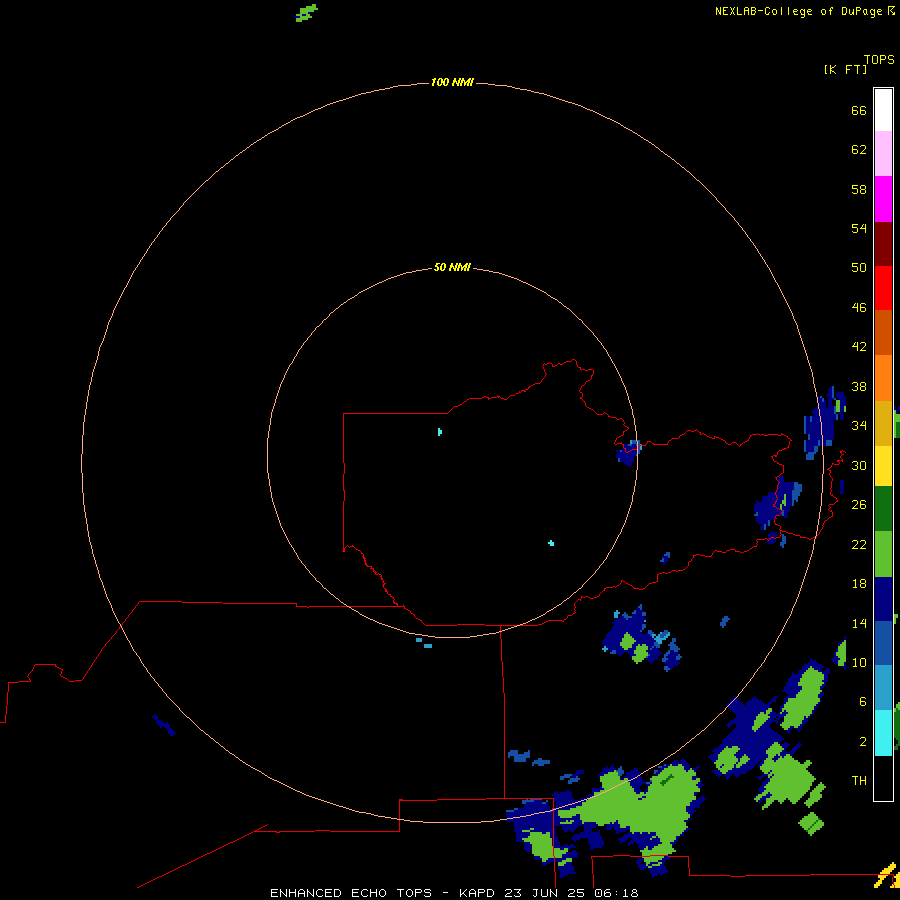Click the 6 legend value
This screenshot has width=900, height=900.
point(863,701)
